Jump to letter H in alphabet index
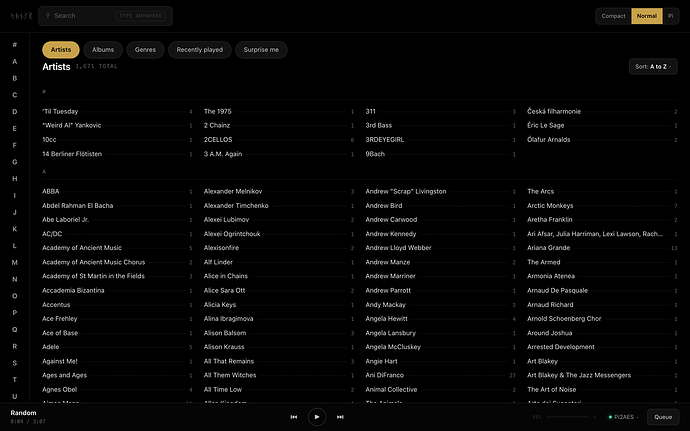Viewport: 690px width, 431px height. click(x=15, y=178)
